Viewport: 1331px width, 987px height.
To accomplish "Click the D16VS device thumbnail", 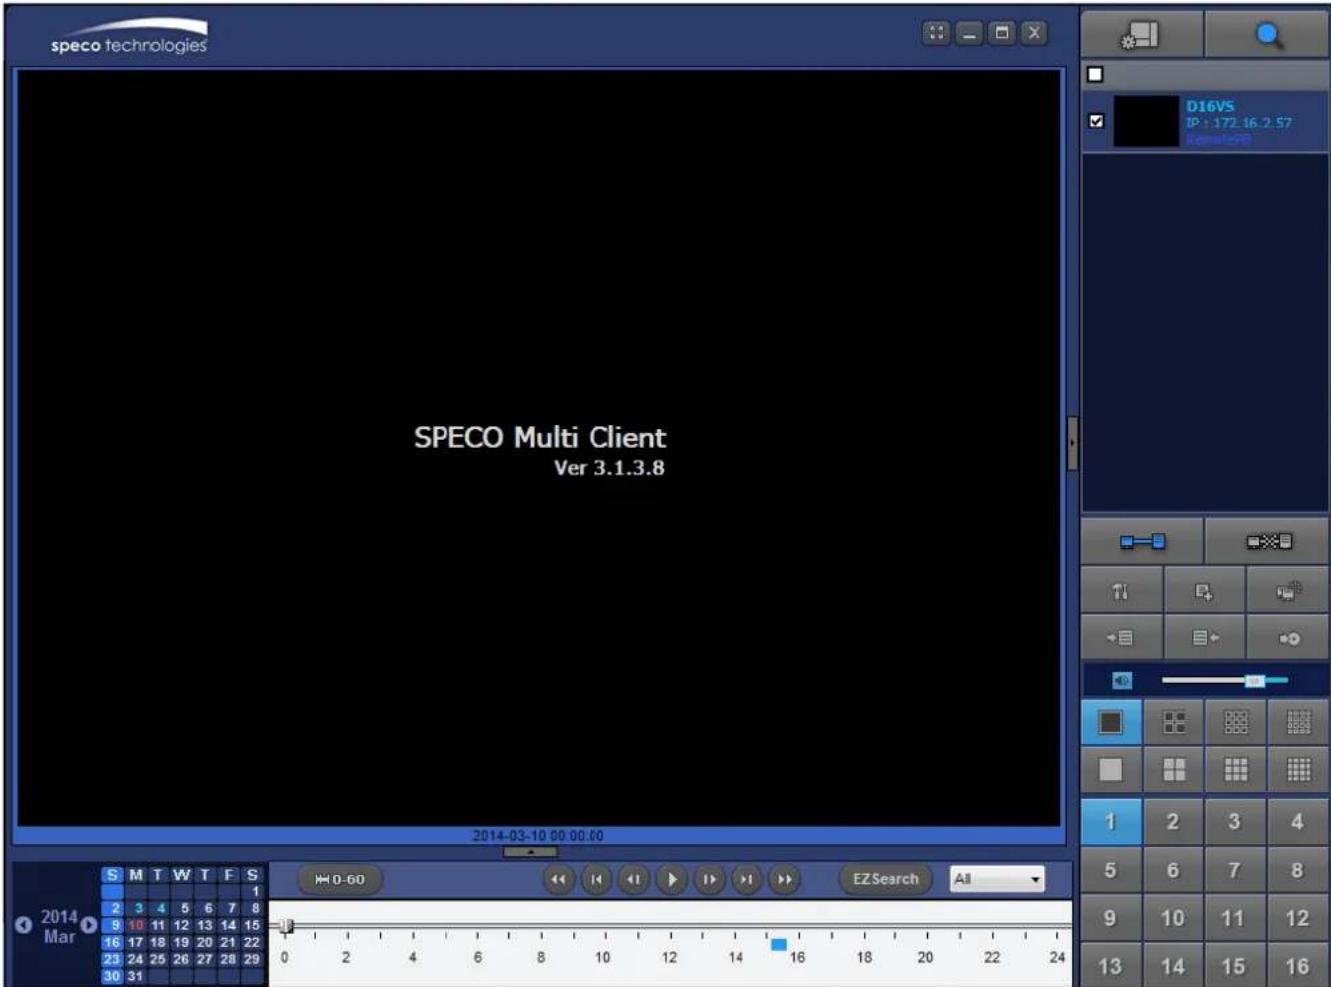I will pos(1146,121).
